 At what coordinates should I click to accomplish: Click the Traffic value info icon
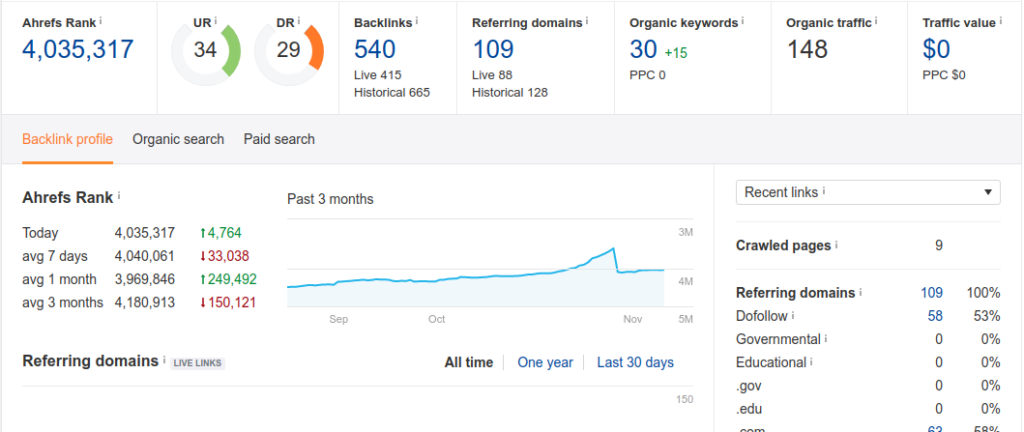[1001, 21]
